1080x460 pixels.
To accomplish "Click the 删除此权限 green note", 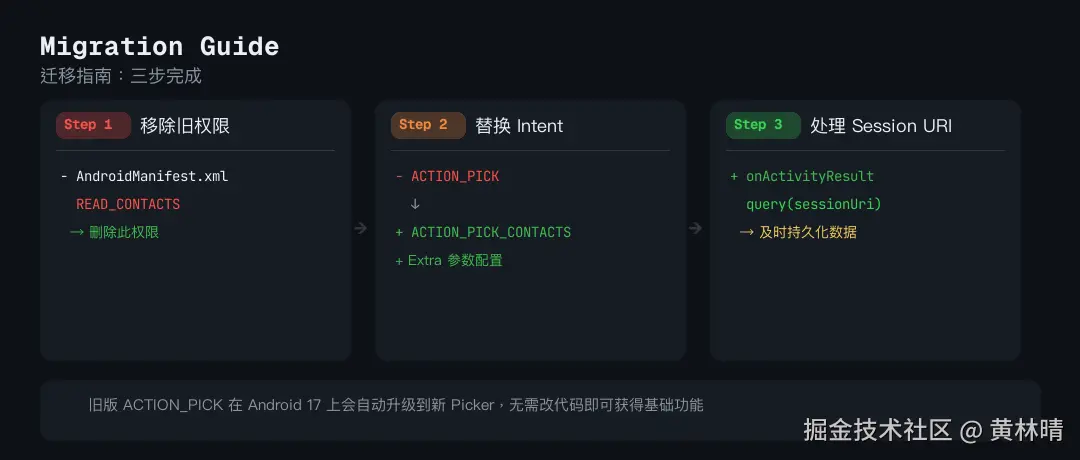I will point(114,232).
